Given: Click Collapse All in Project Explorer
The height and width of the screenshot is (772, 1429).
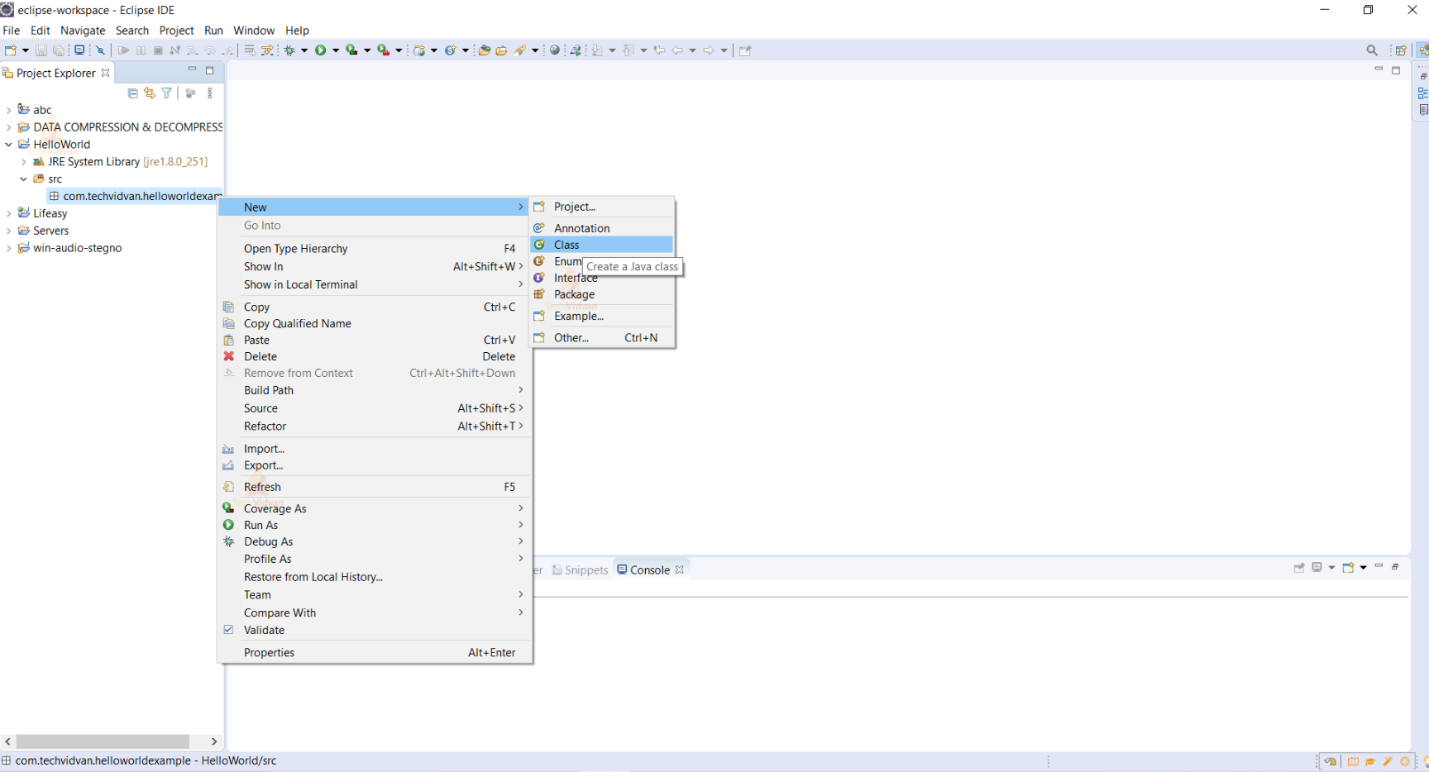Looking at the screenshot, I should pos(133,93).
